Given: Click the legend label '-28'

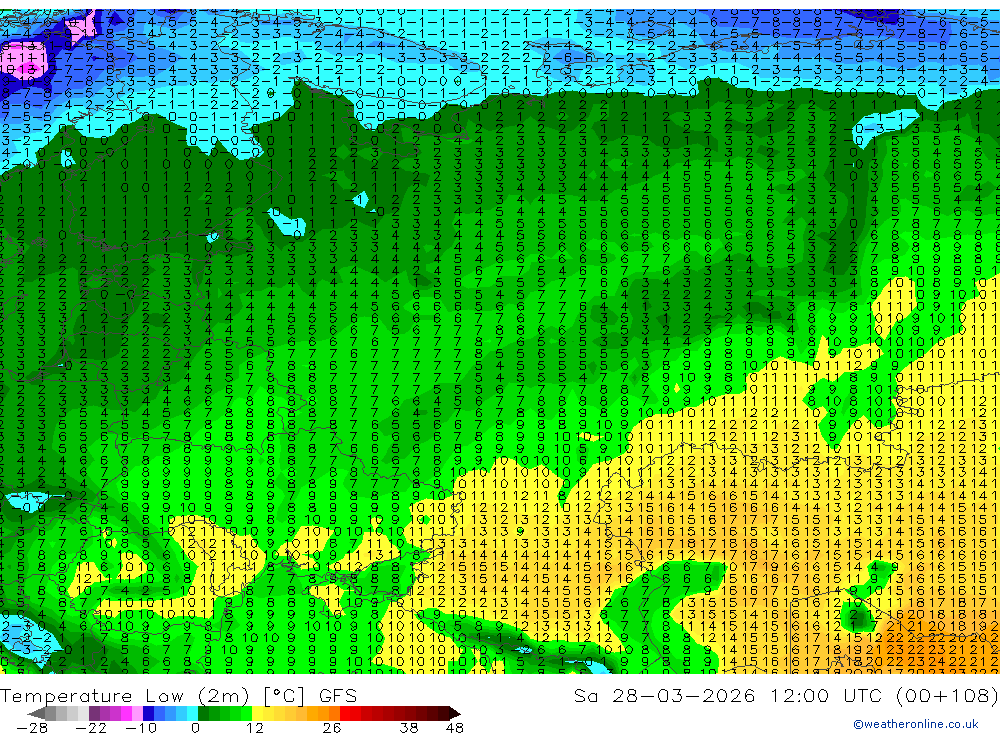Looking at the screenshot, I should coord(32,728).
